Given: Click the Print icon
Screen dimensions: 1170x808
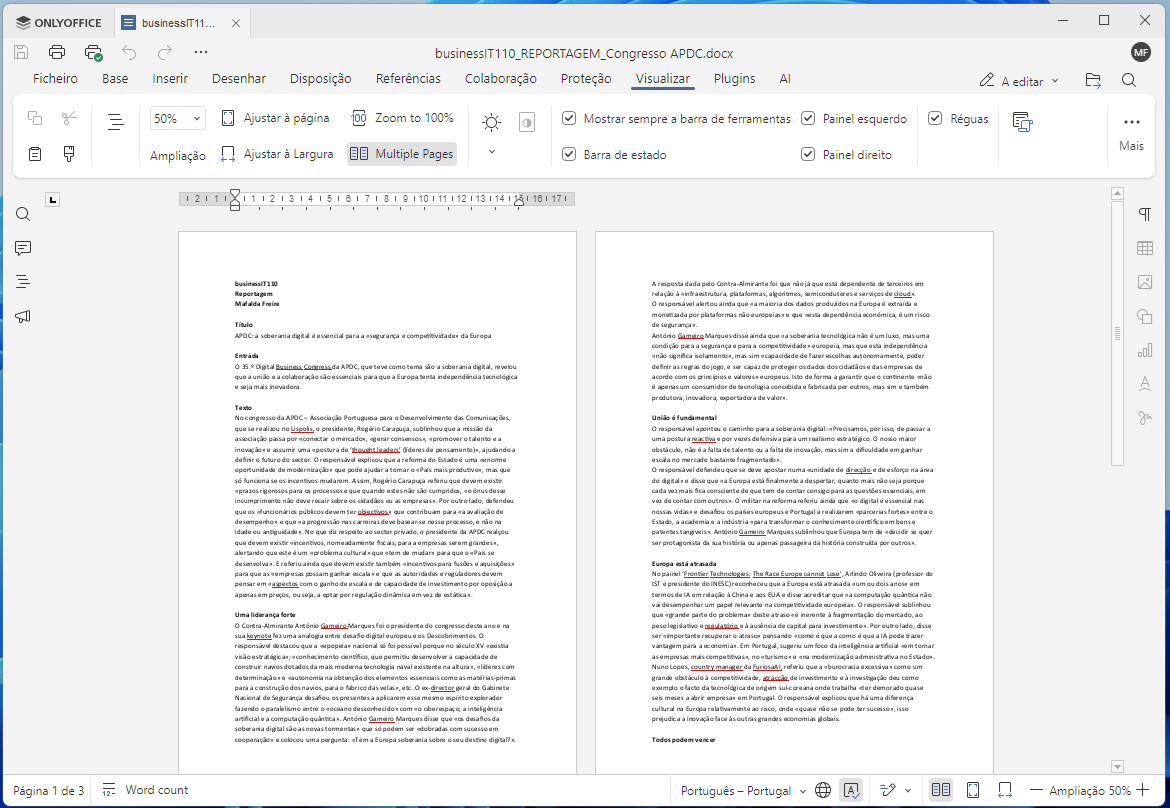Looking at the screenshot, I should (x=57, y=52).
